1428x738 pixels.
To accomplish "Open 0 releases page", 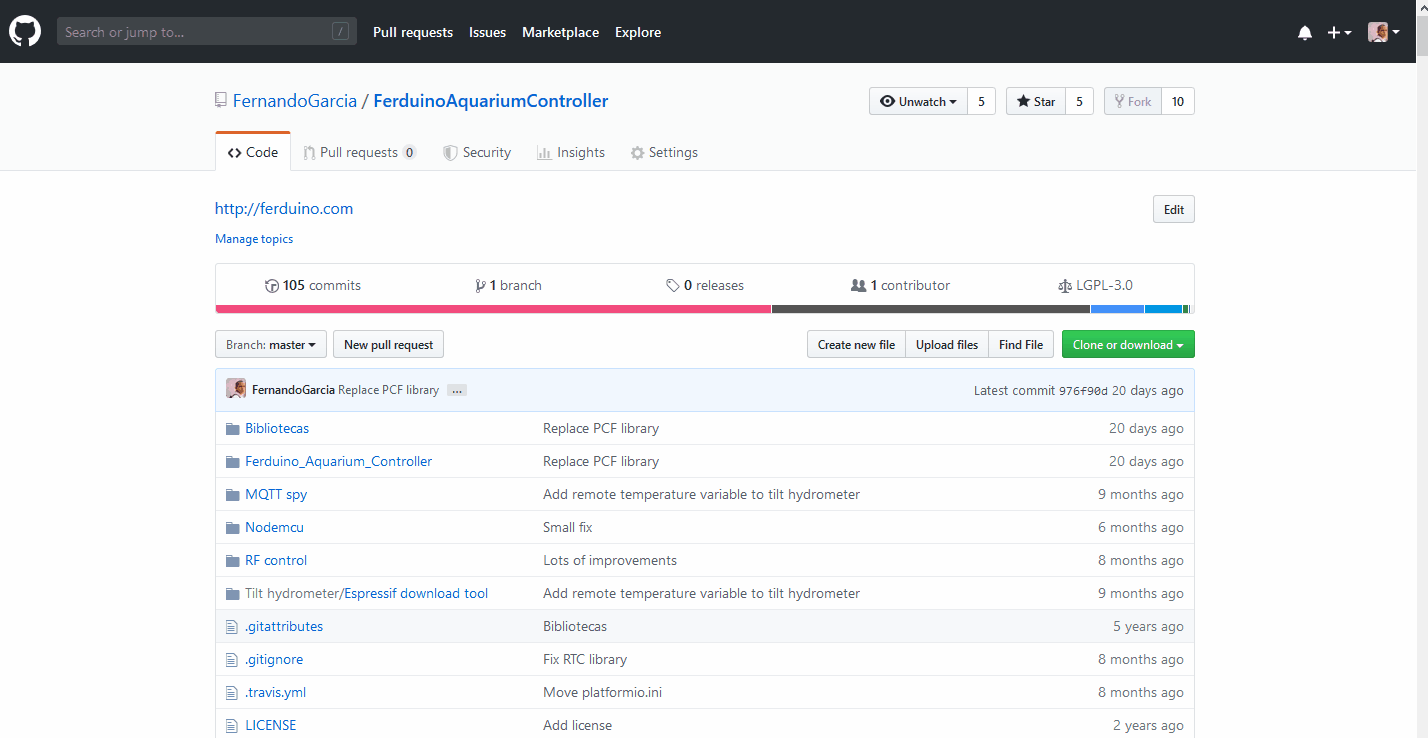I will click(x=705, y=285).
